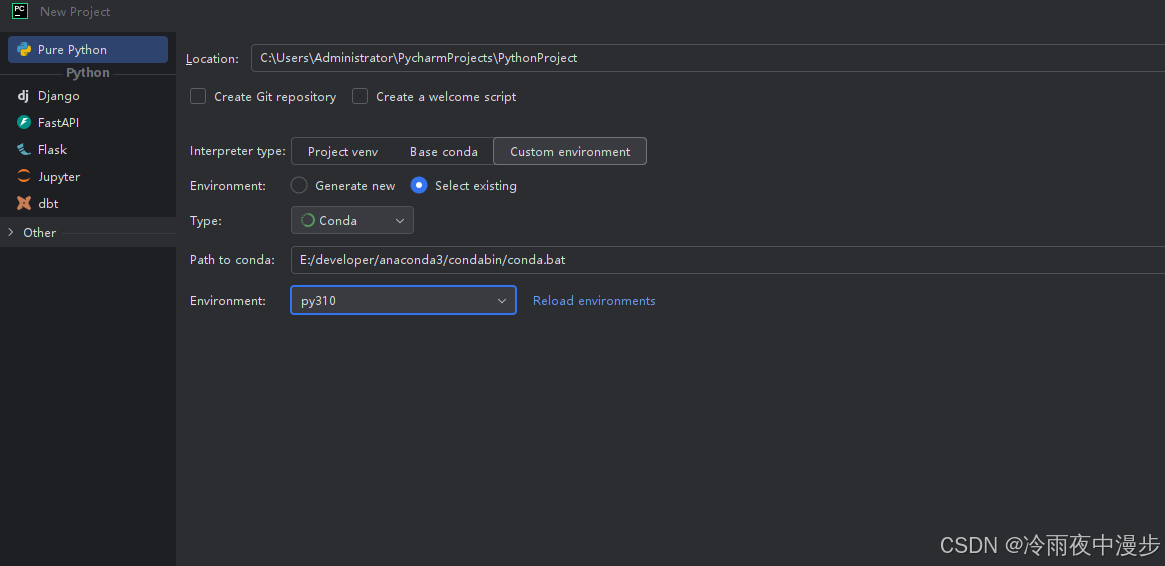
Task: Click the PyCharm logo icon in title bar
Action: tap(20, 11)
